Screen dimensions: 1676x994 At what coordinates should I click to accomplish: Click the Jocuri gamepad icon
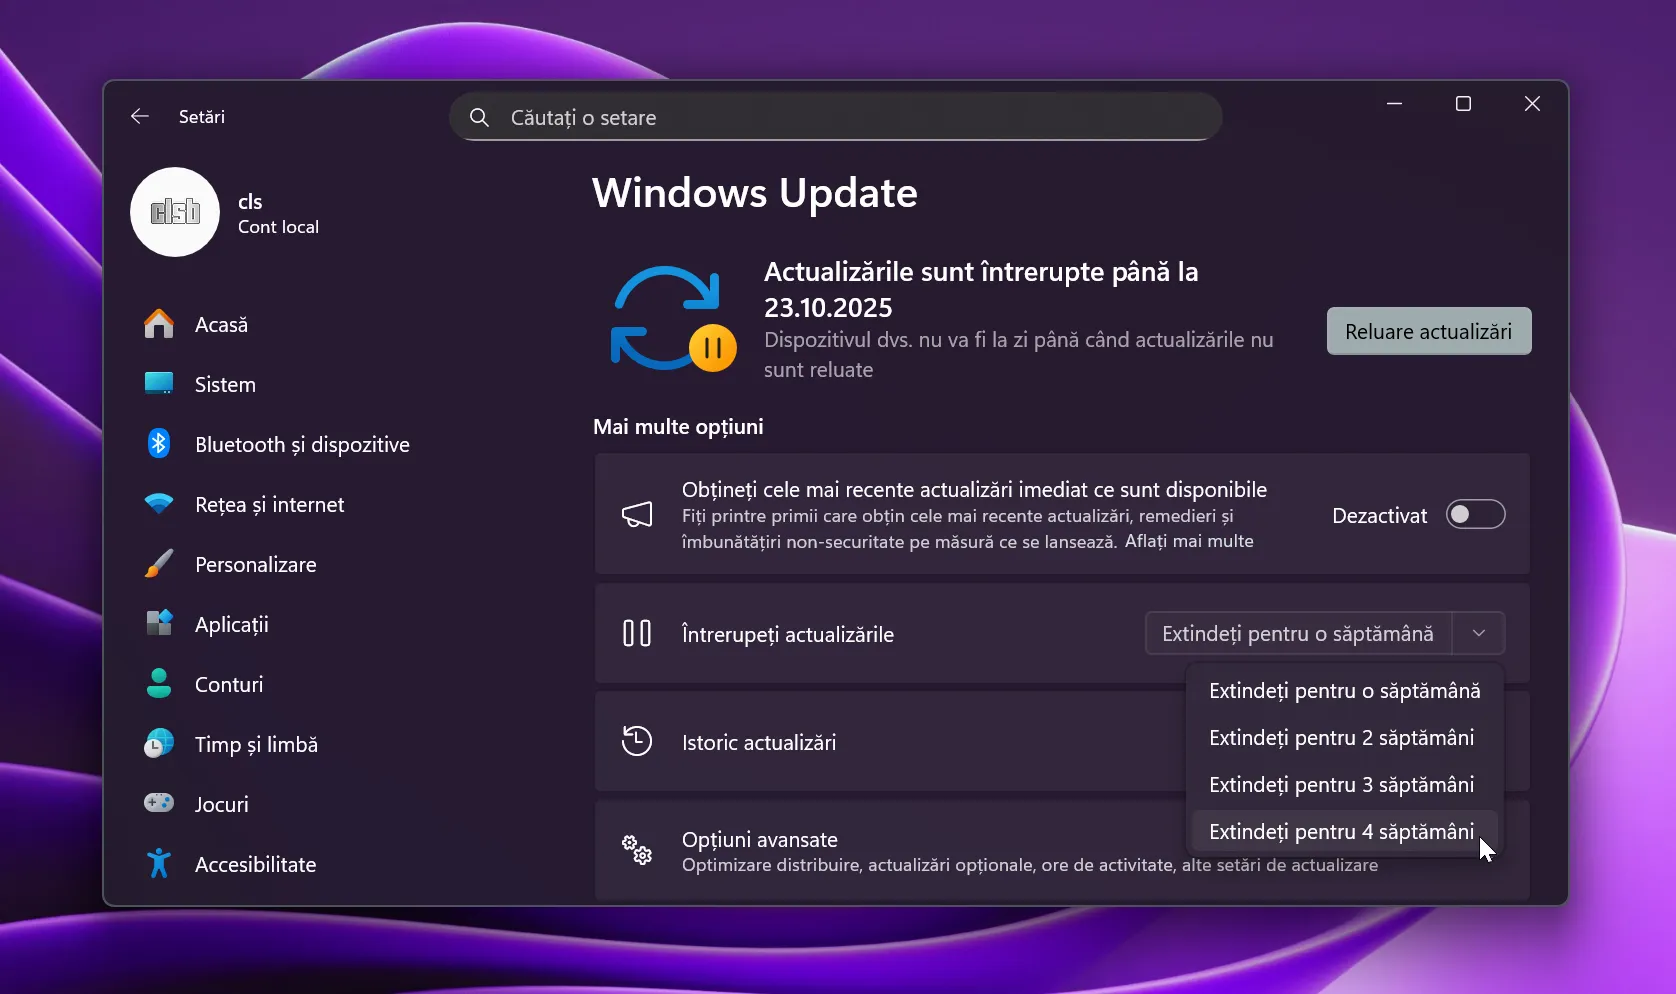159,804
